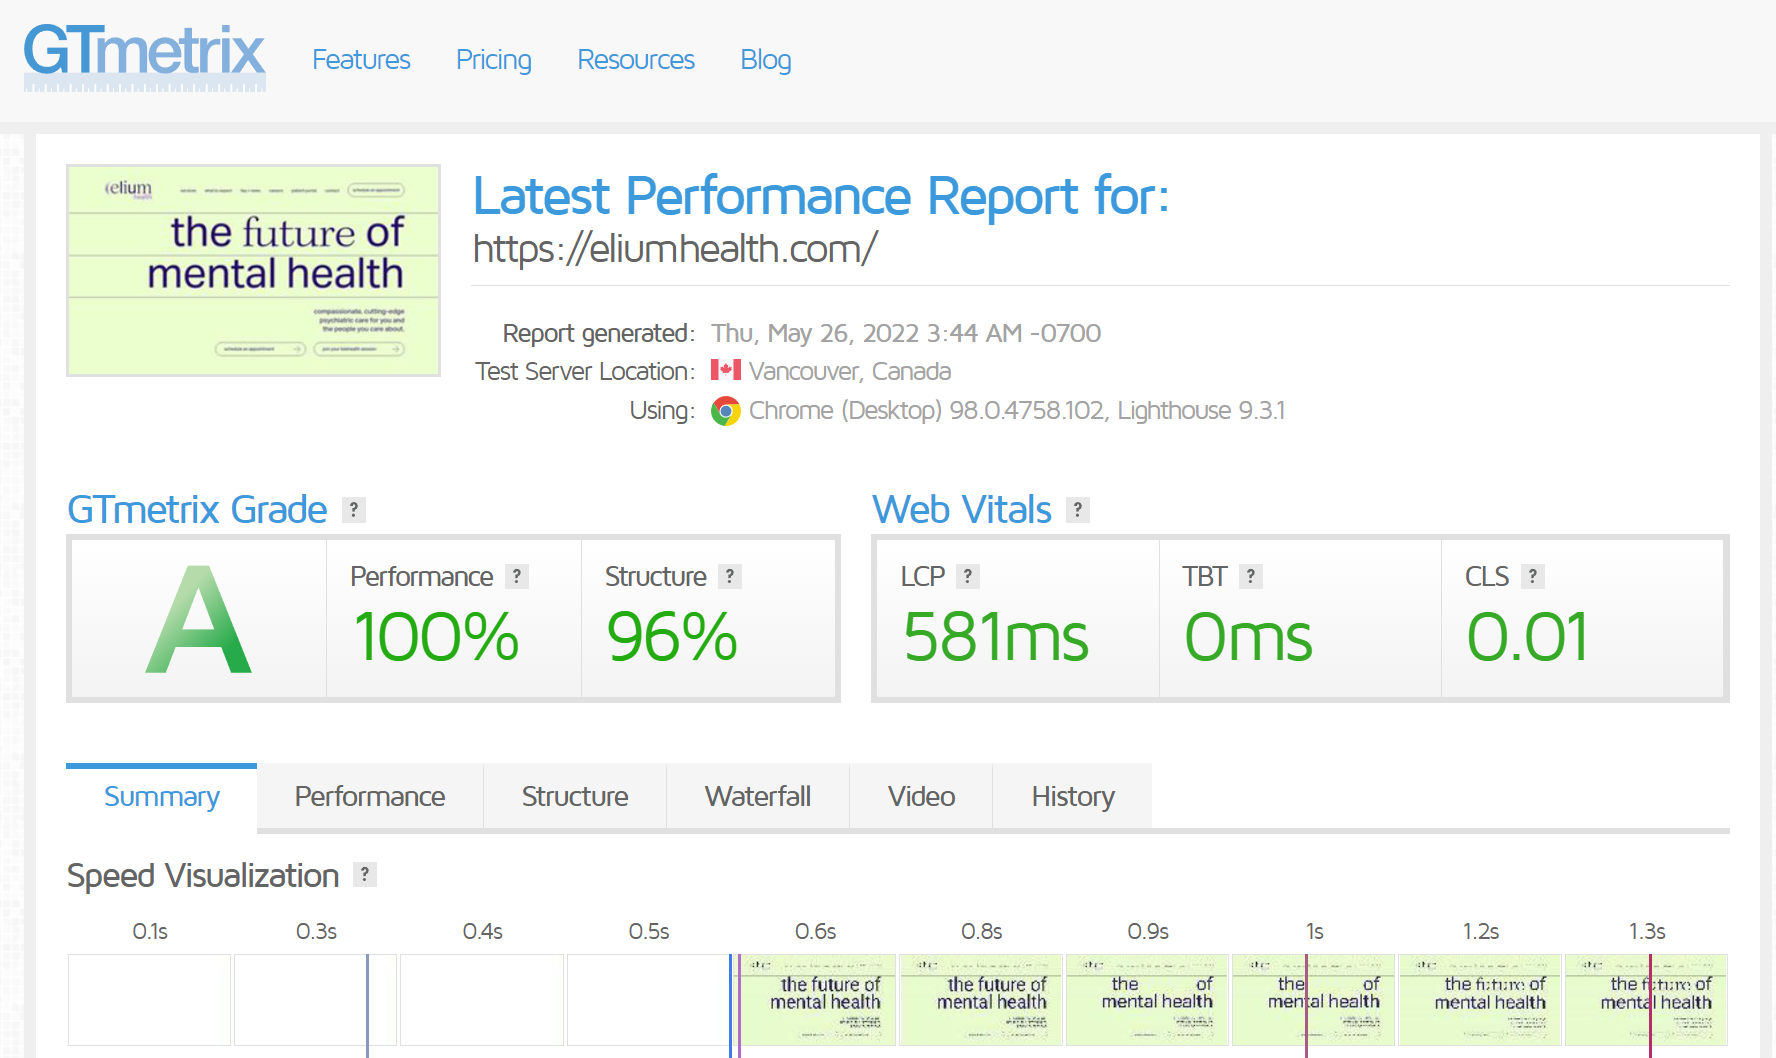
Task: Select the 0.5s filmstrip frame
Action: (x=649, y=1000)
